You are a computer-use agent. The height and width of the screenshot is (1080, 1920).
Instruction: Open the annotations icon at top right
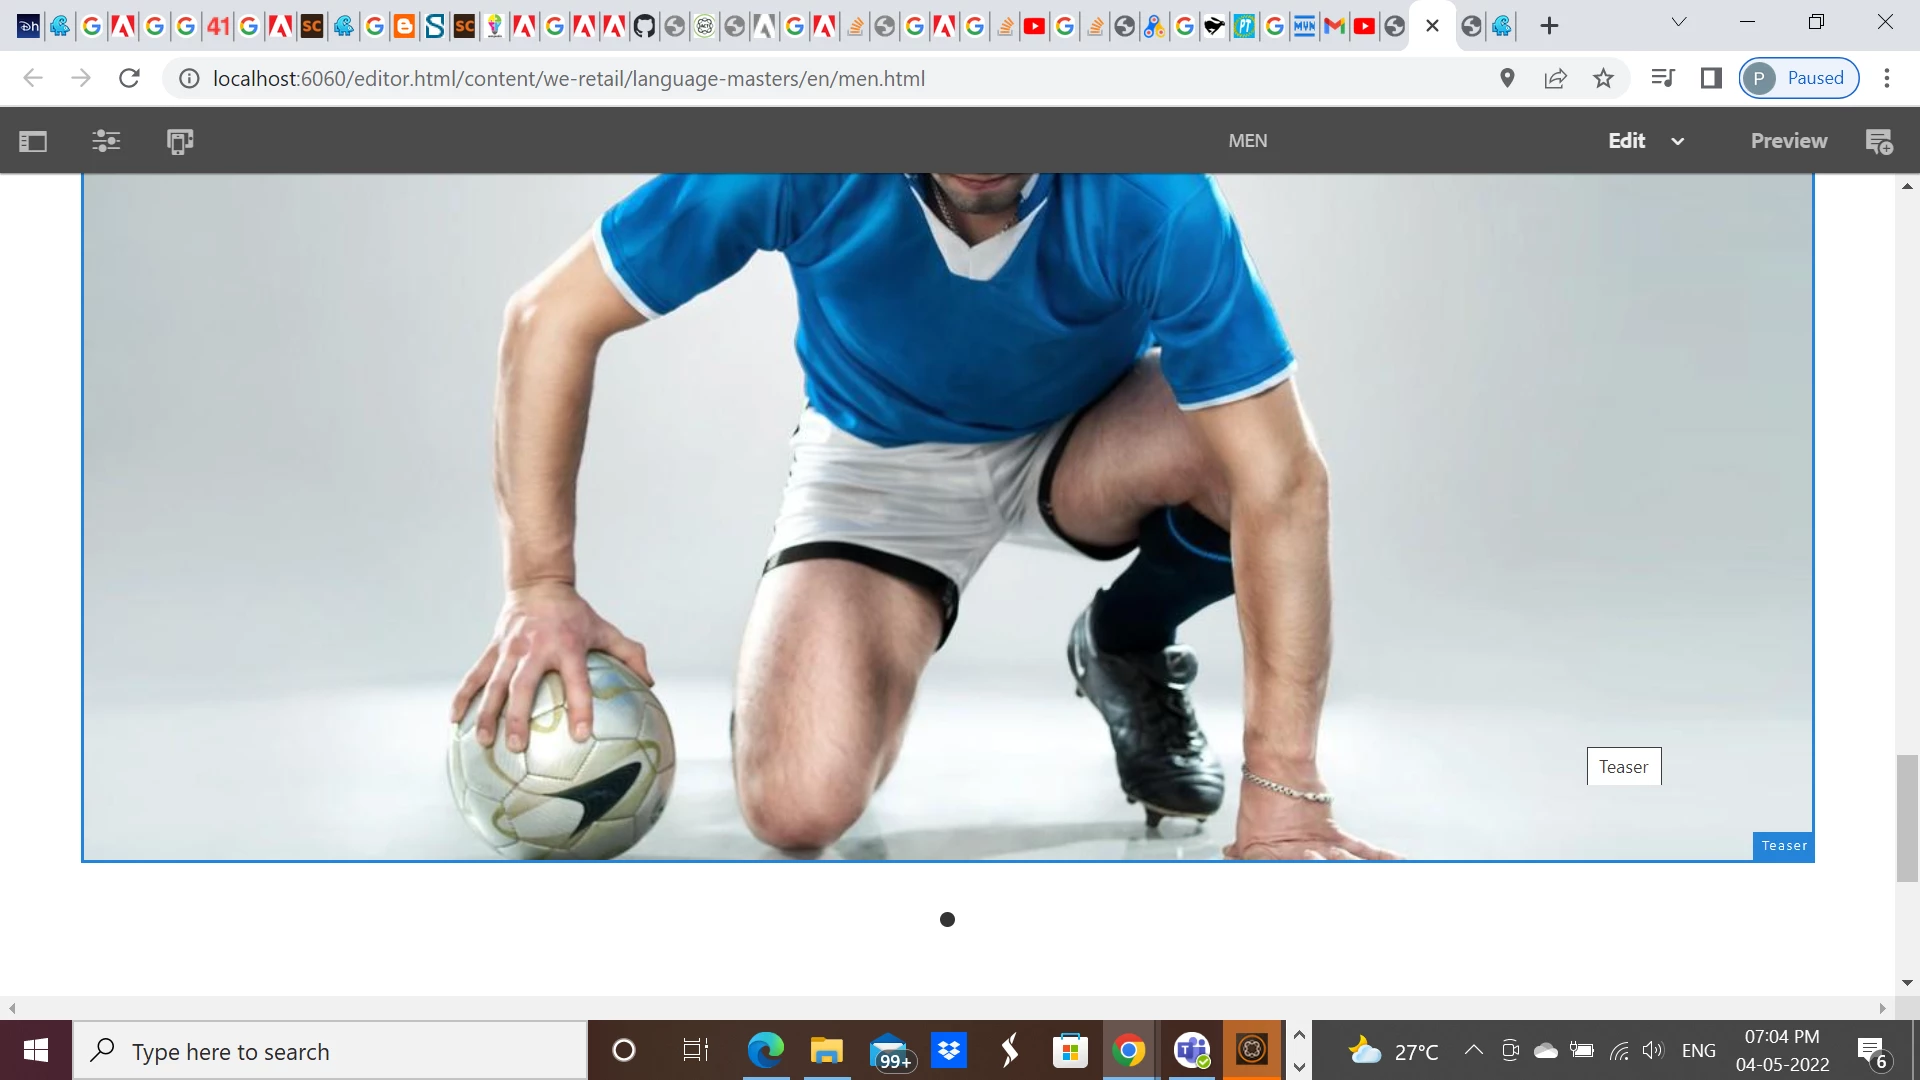pyautogui.click(x=1879, y=141)
